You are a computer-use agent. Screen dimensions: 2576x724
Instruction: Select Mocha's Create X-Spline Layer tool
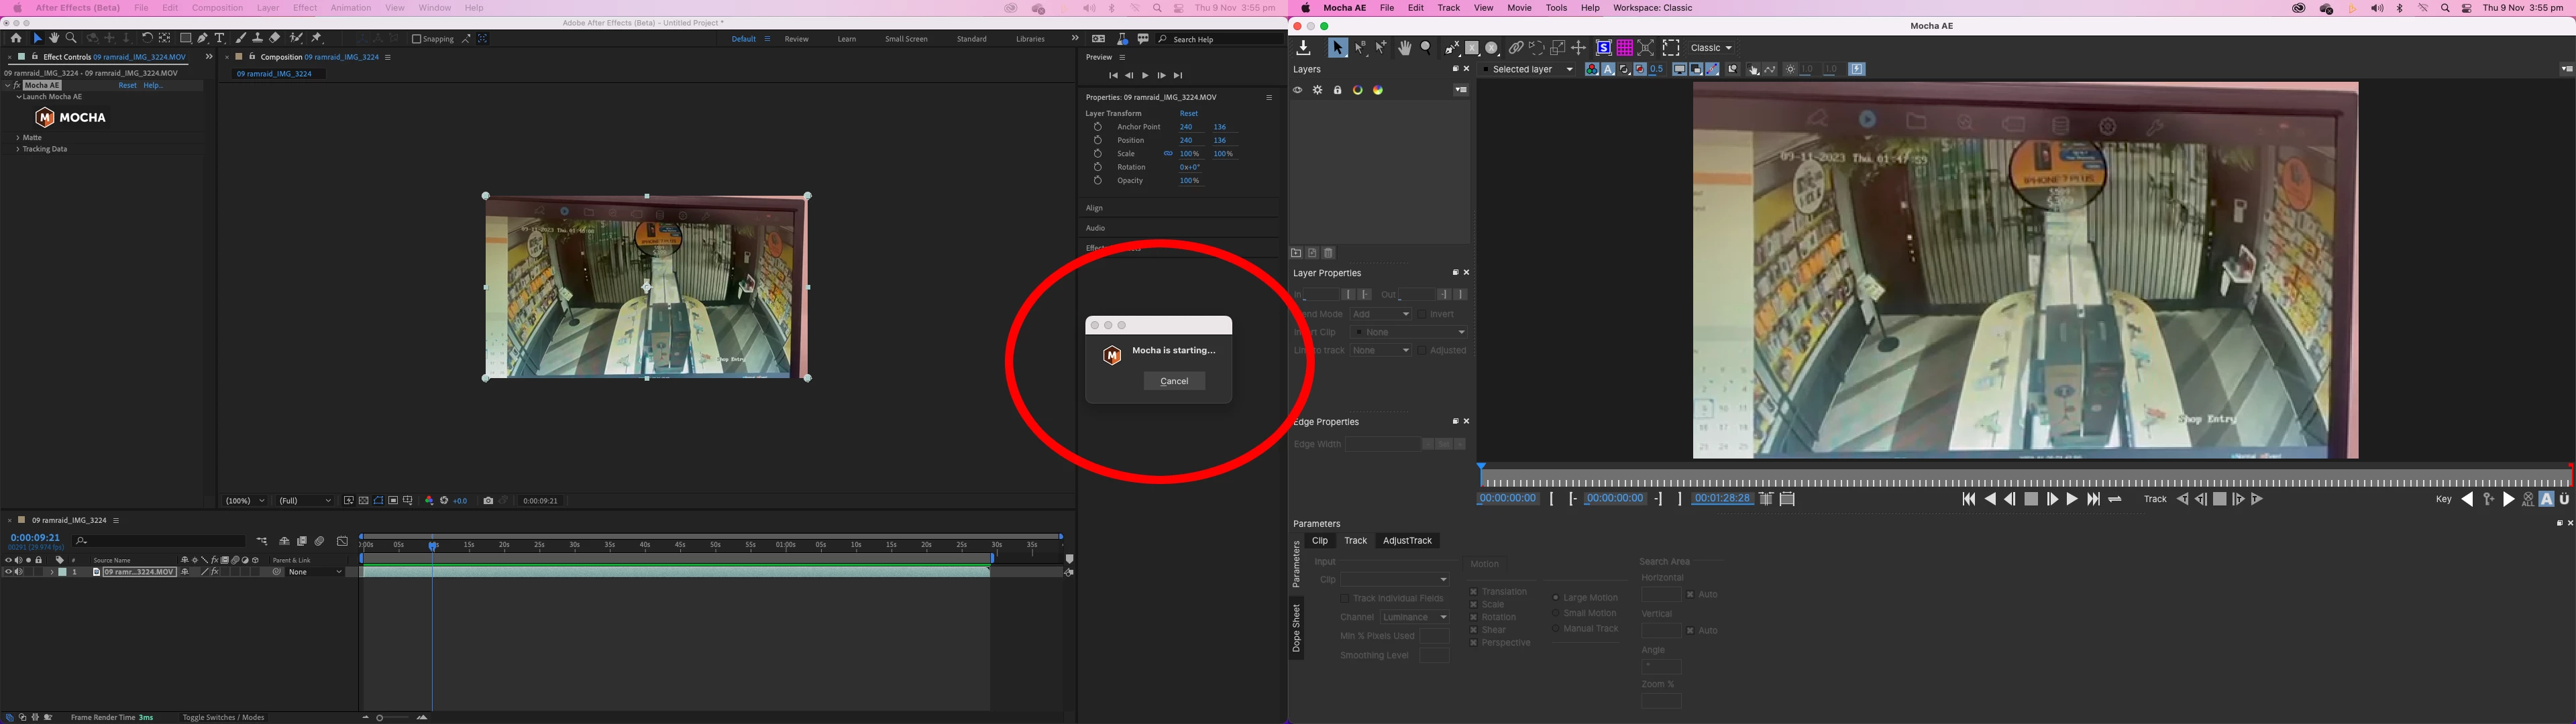[x=1451, y=48]
